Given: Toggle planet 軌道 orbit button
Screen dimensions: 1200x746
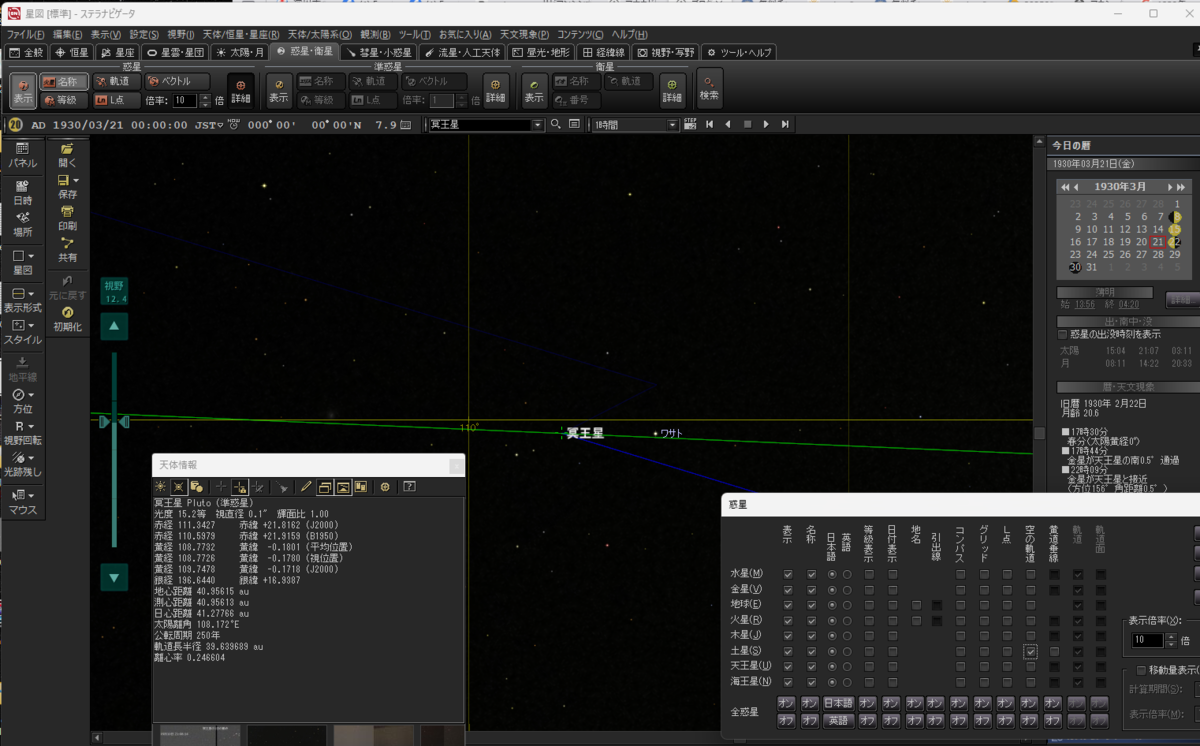Looking at the screenshot, I should [x=116, y=81].
